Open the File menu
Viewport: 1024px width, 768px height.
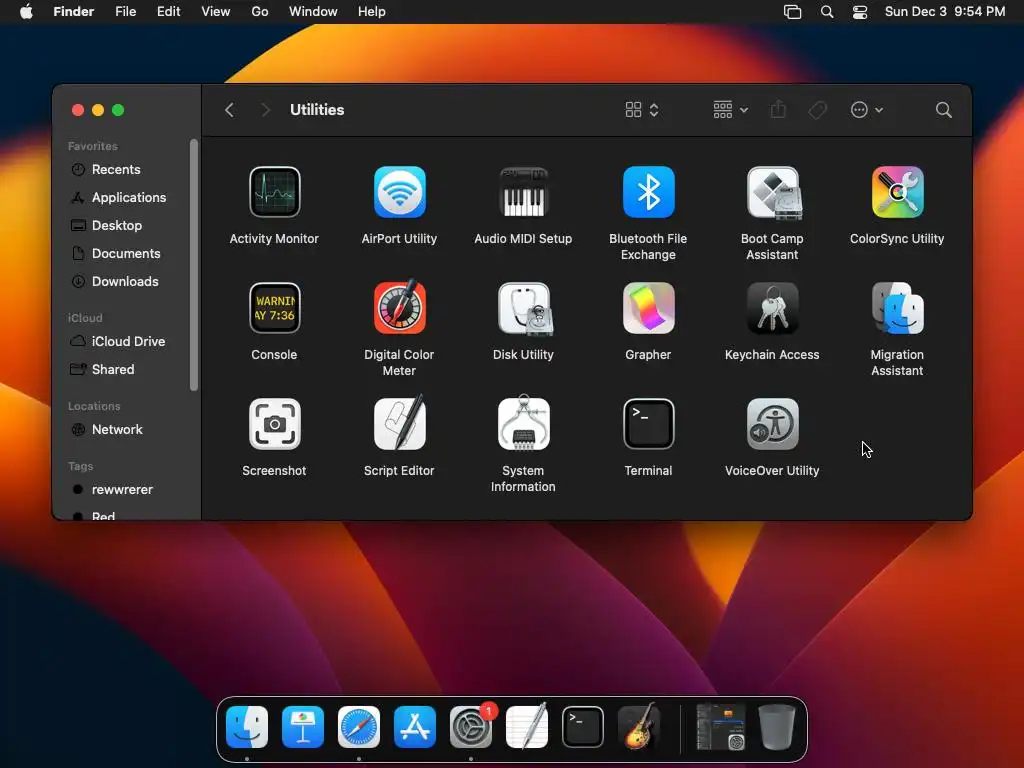coord(125,12)
